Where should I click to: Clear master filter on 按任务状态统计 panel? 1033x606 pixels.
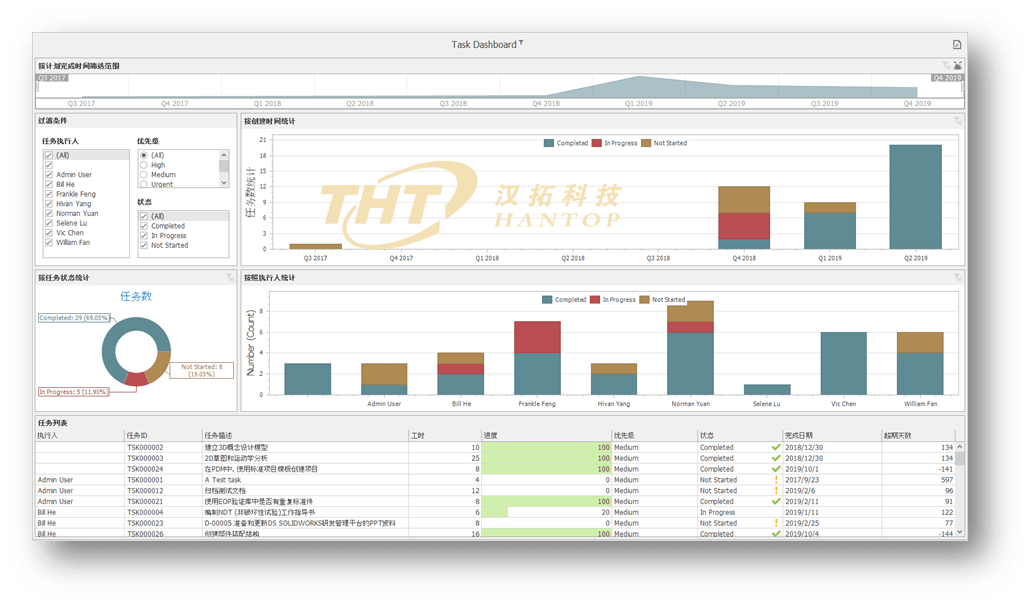pyautogui.click(x=230, y=277)
